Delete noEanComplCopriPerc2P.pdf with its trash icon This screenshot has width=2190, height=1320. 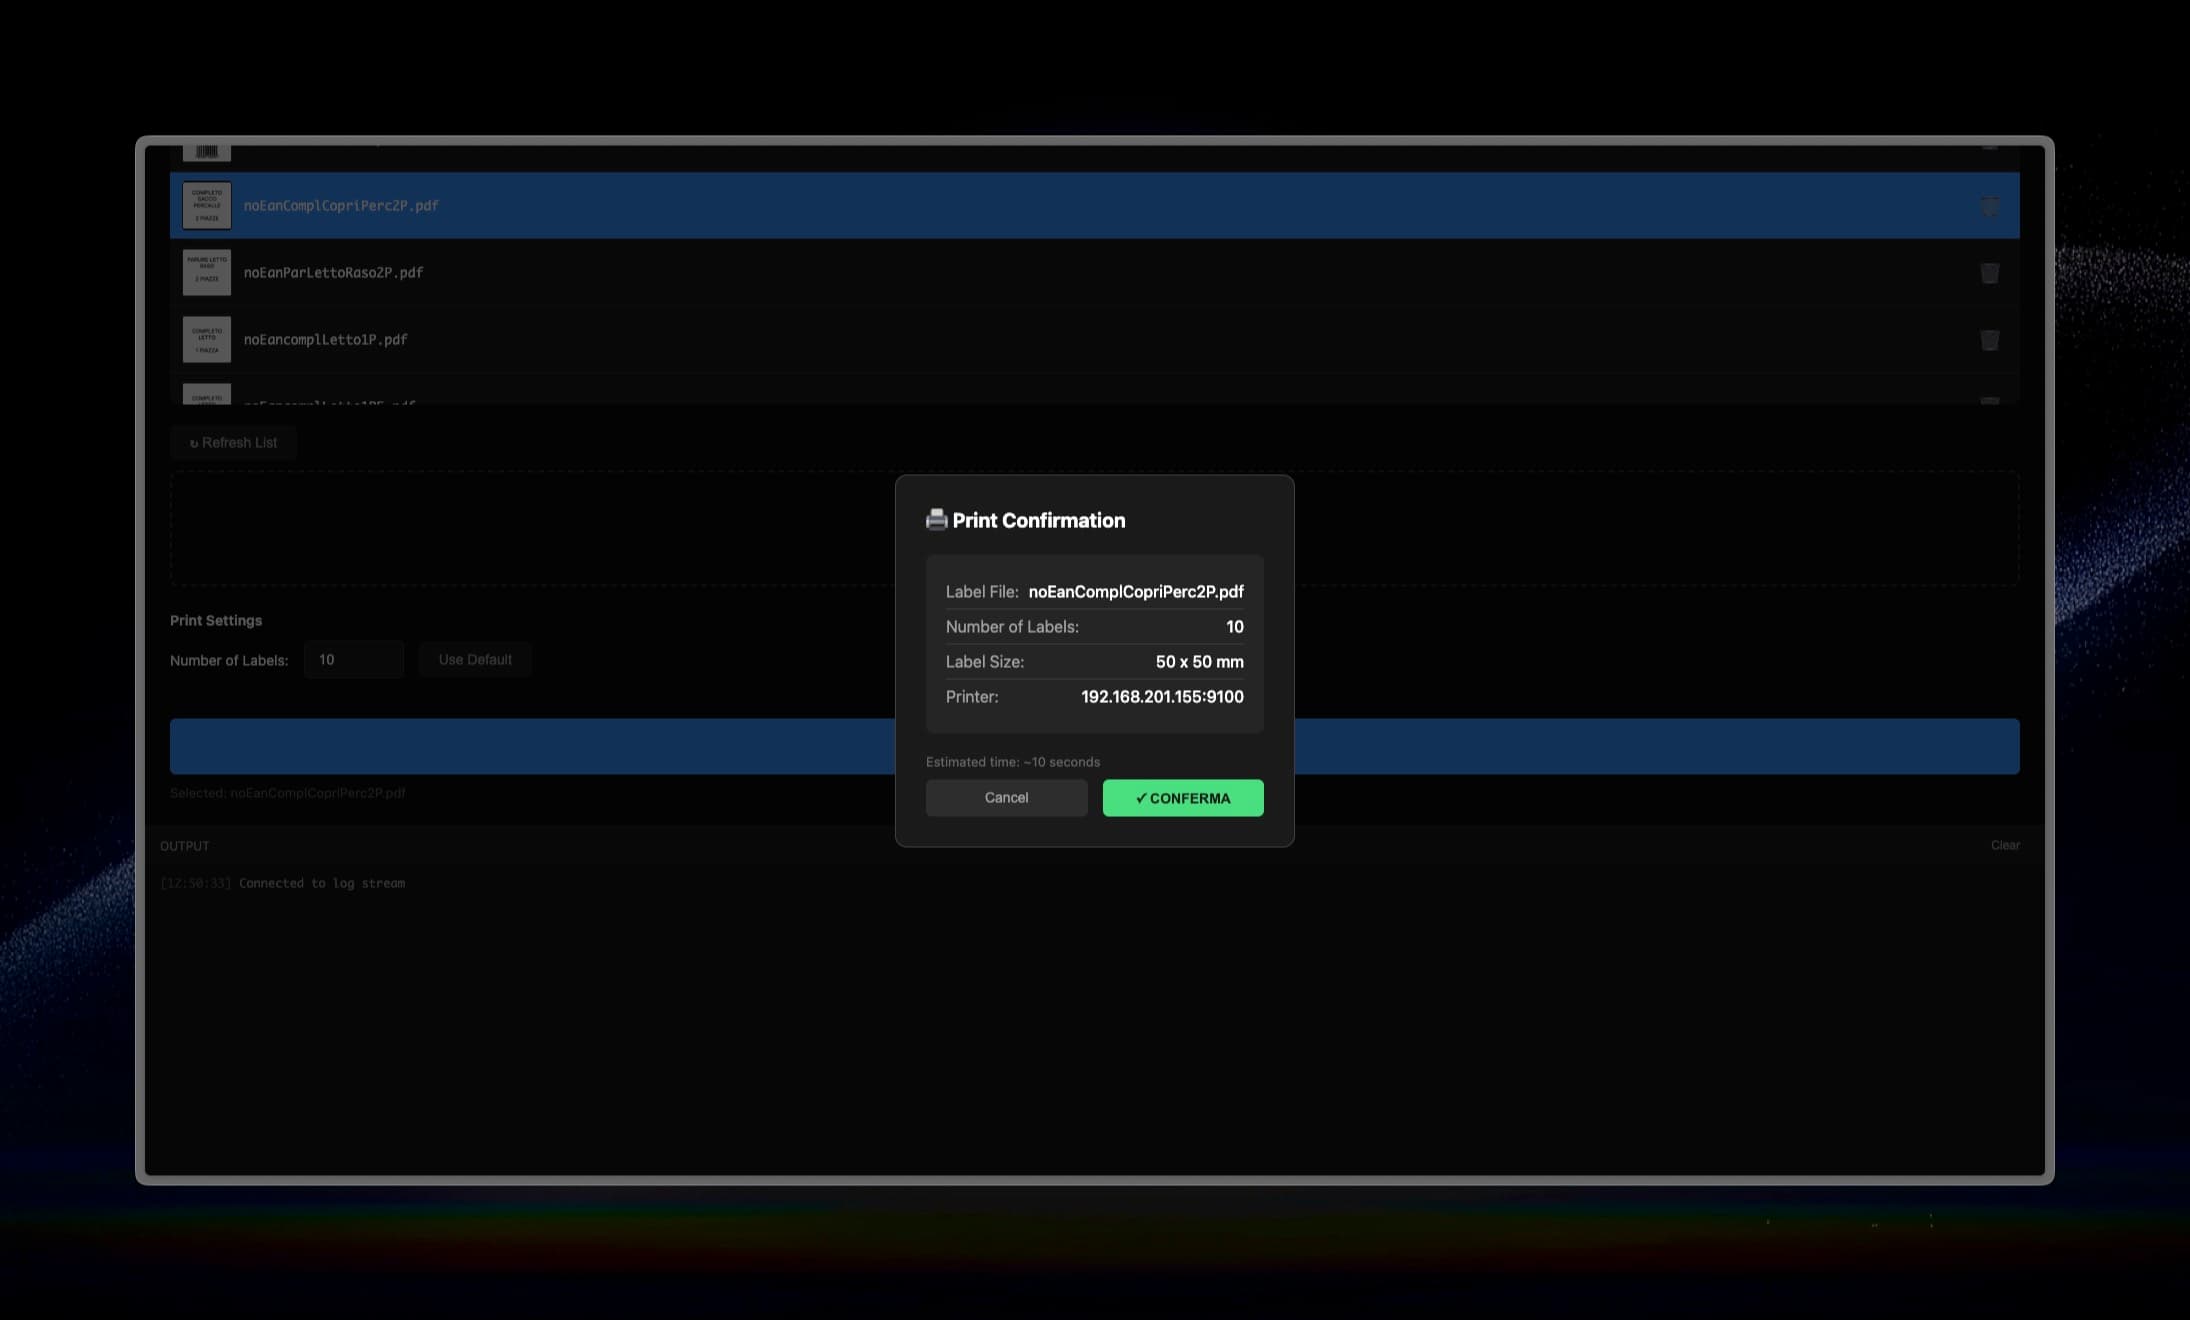[1990, 206]
